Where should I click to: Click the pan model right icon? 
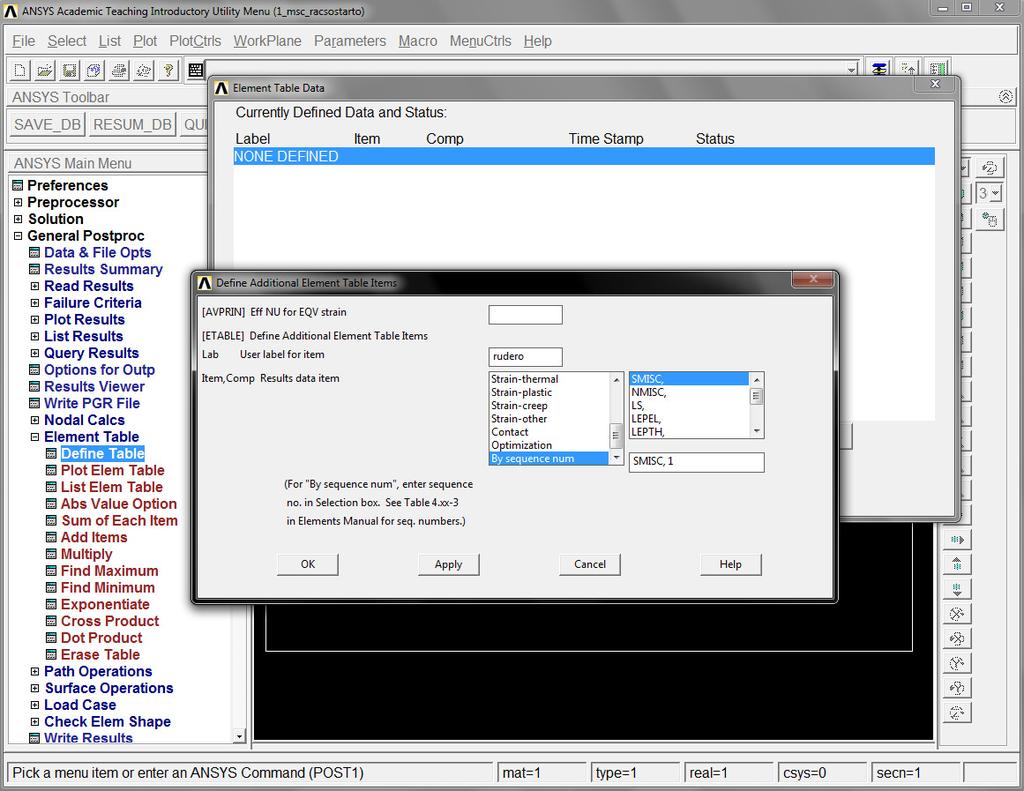[x=957, y=540]
